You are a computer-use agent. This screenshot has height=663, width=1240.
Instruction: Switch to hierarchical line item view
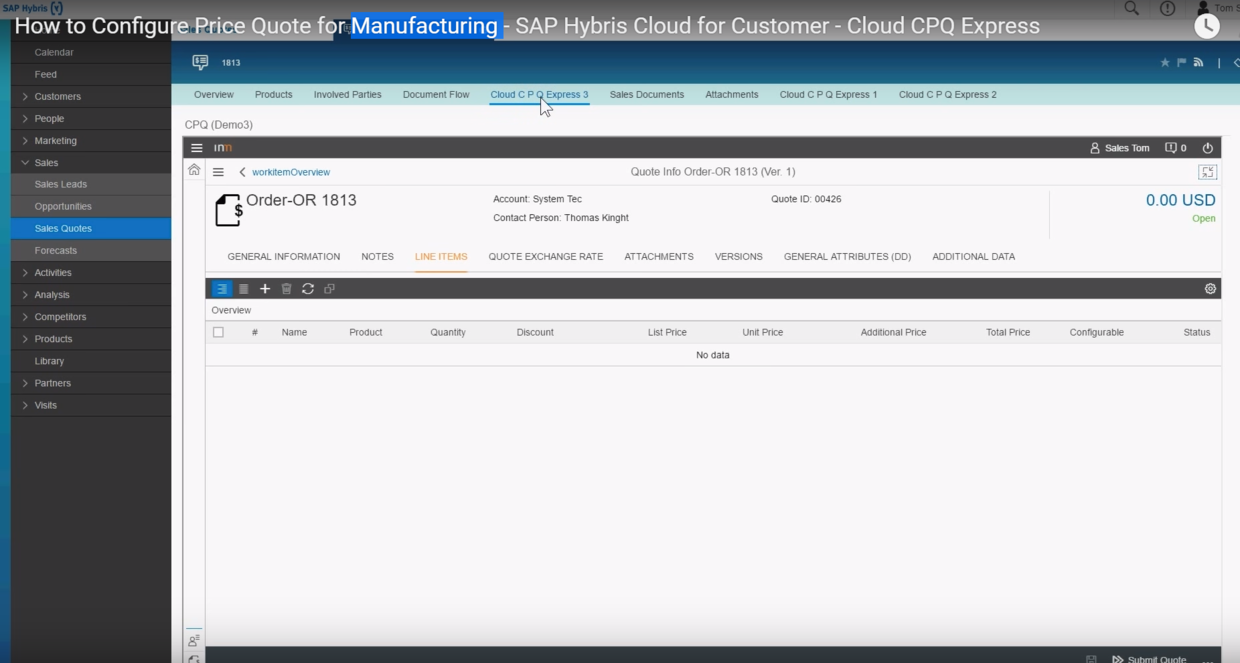tap(221, 289)
